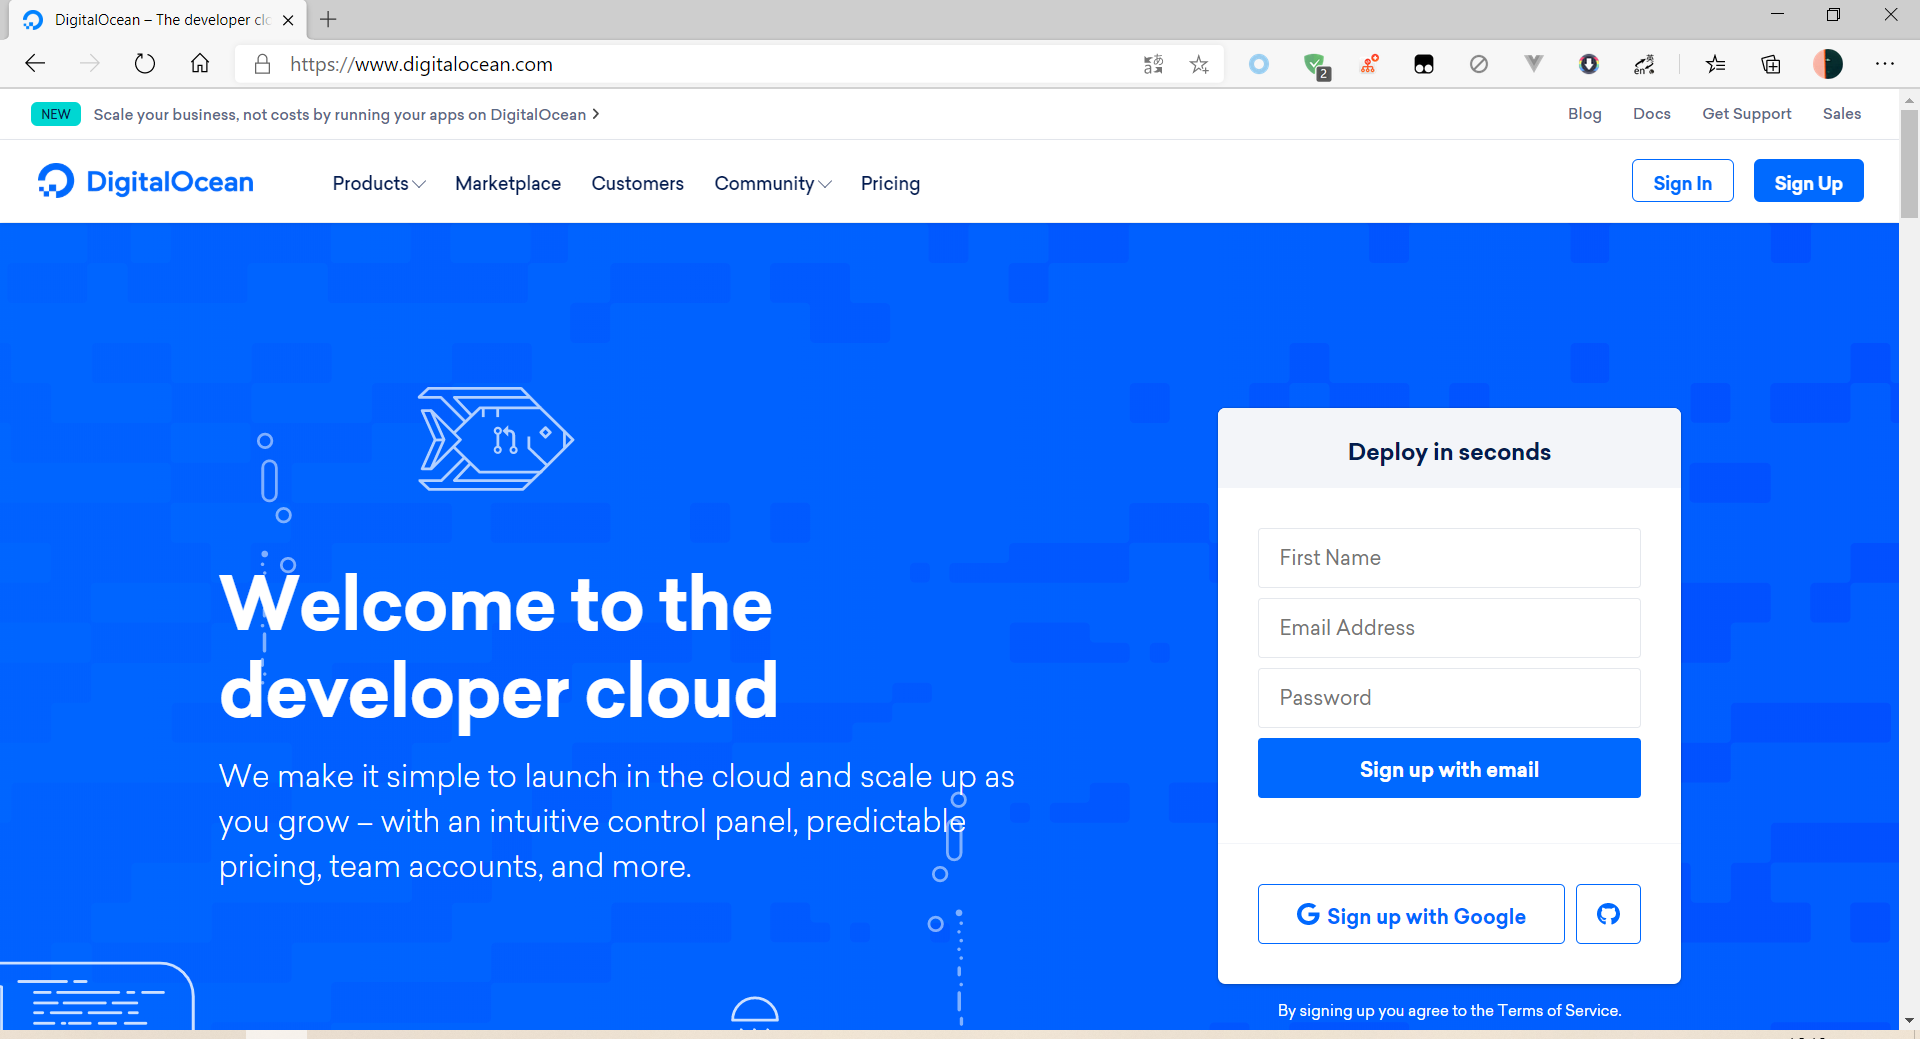Click the scrollbar down arrow
This screenshot has height=1039, width=1920.
point(1909,1021)
